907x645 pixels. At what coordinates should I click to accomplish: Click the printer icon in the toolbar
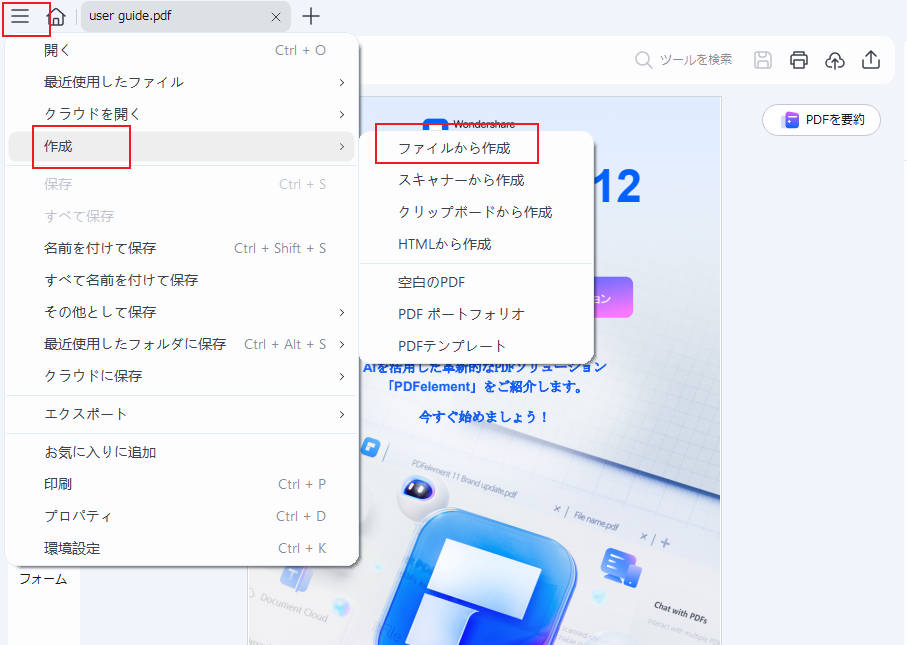click(x=798, y=60)
